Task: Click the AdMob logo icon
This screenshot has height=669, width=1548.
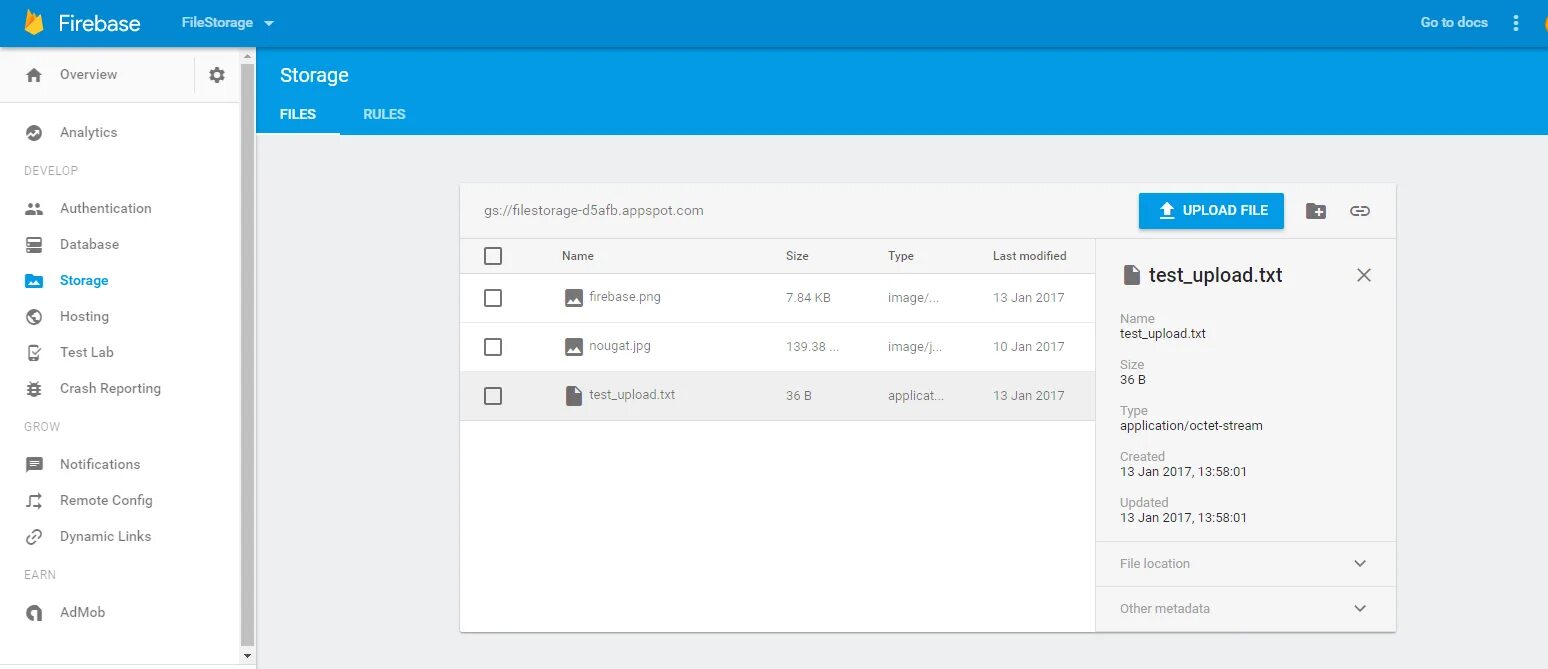Action: coord(34,613)
